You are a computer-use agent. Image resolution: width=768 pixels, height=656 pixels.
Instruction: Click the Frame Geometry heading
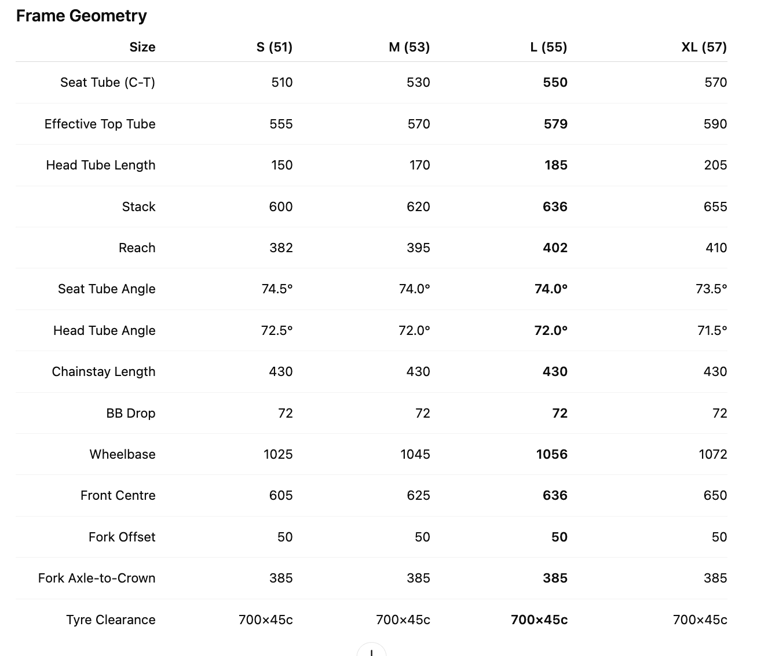point(81,16)
